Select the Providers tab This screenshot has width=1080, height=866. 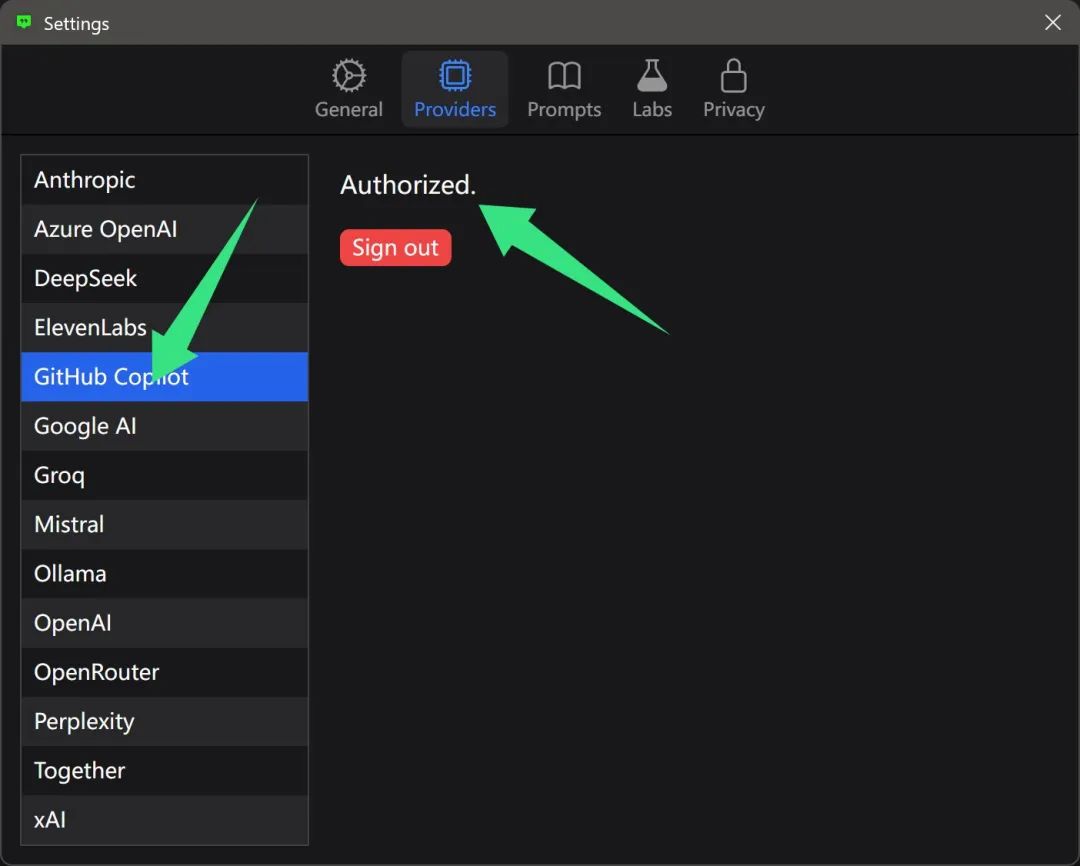455,90
